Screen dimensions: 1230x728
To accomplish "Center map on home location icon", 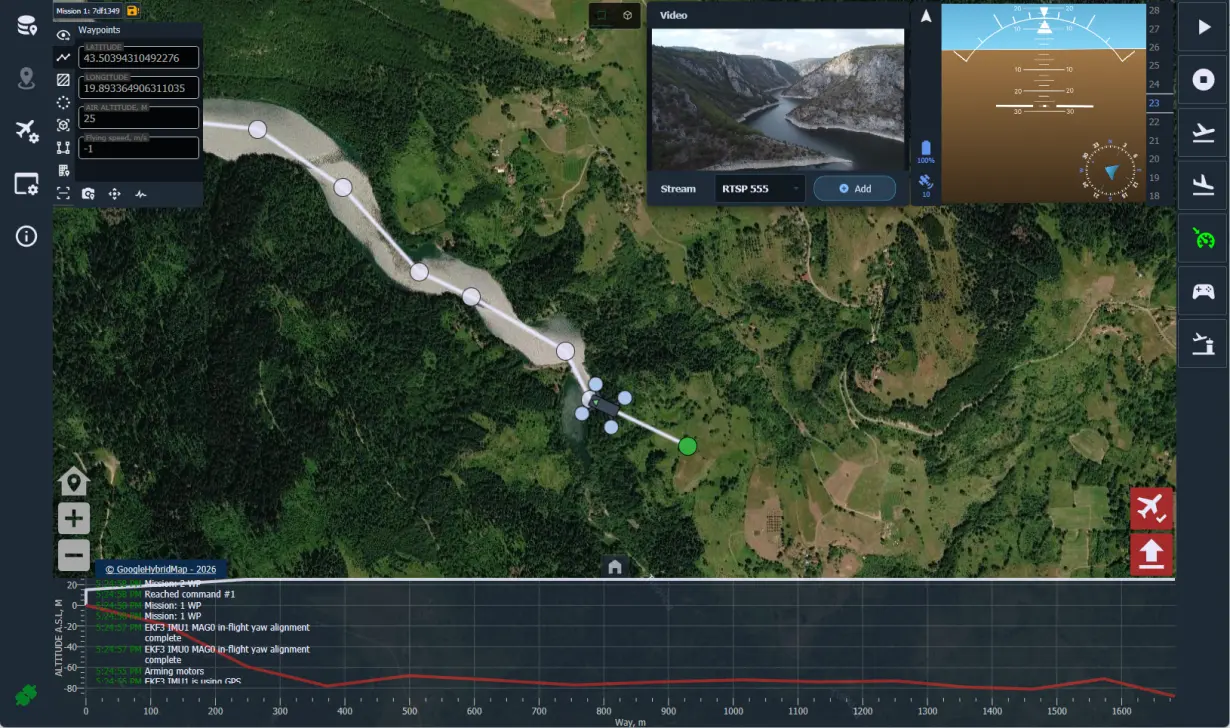I will click(x=74, y=481).
